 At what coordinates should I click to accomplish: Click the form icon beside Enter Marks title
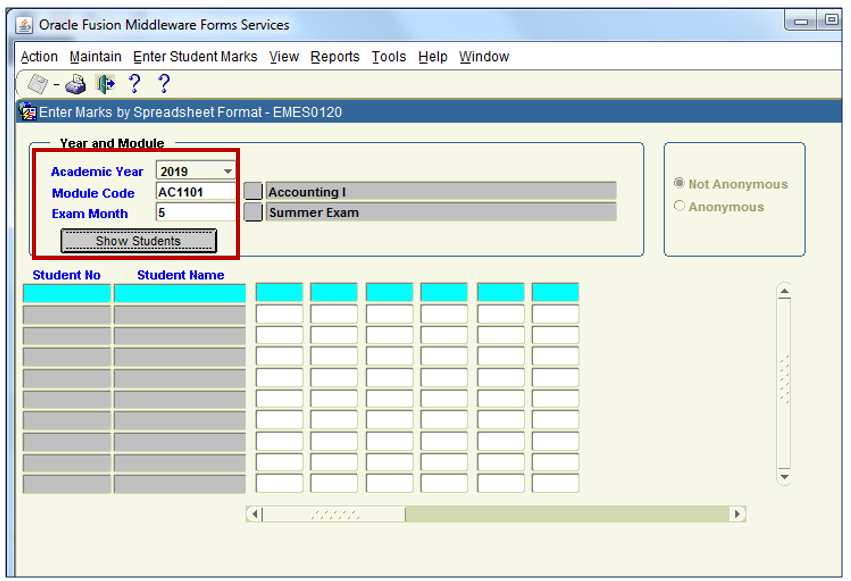(x=28, y=112)
